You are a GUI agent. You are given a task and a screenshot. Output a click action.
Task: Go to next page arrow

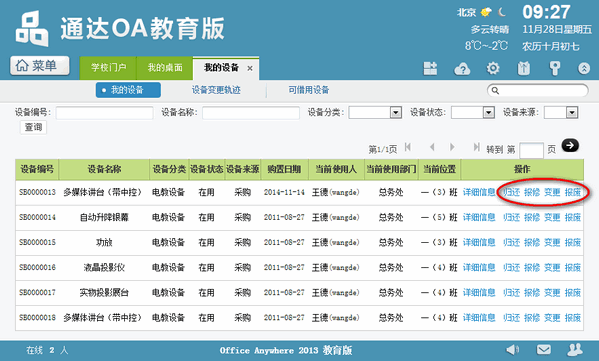[x=452, y=147]
